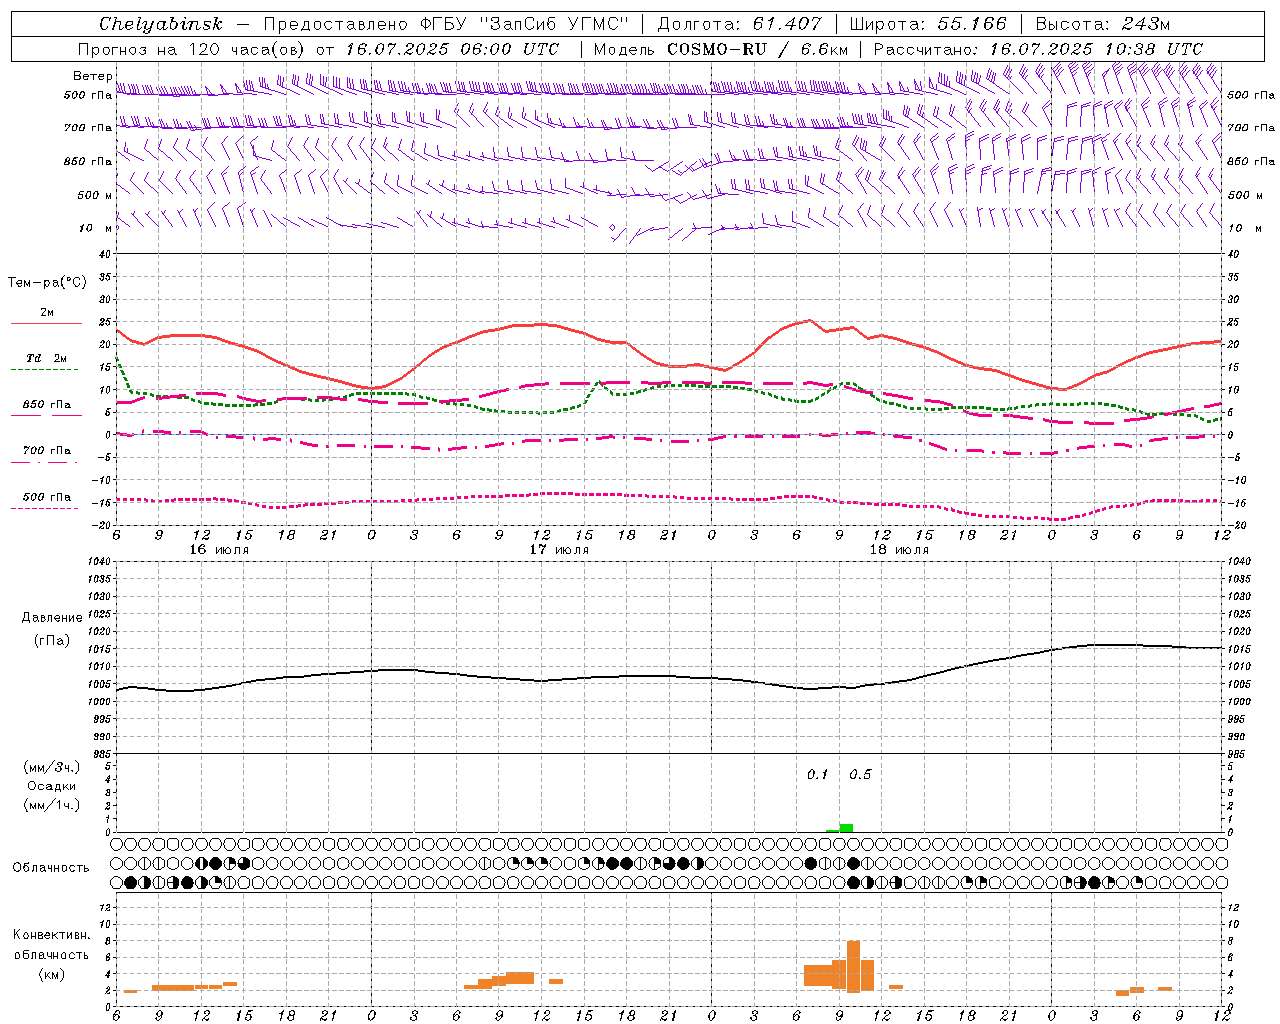This screenshot has width=1280, height=1024.
Task: Click the 'Тем-ра(°C)' temperature panel label
Action: click(47, 283)
